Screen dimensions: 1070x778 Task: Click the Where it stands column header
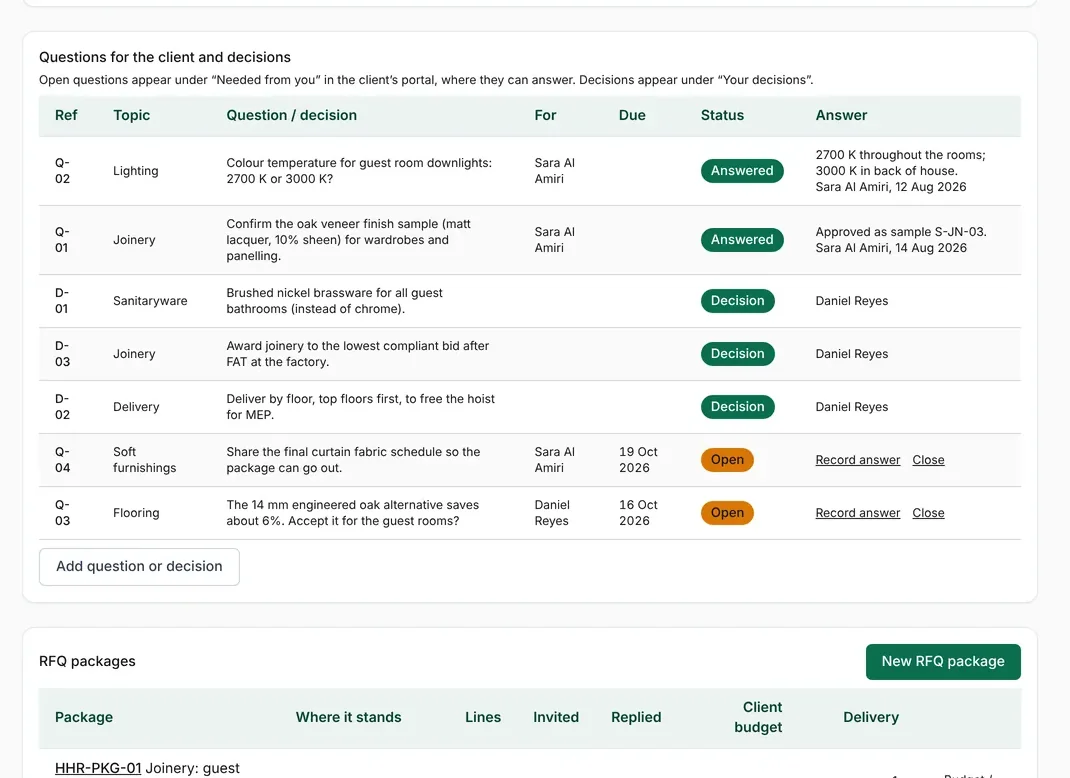[348, 717]
